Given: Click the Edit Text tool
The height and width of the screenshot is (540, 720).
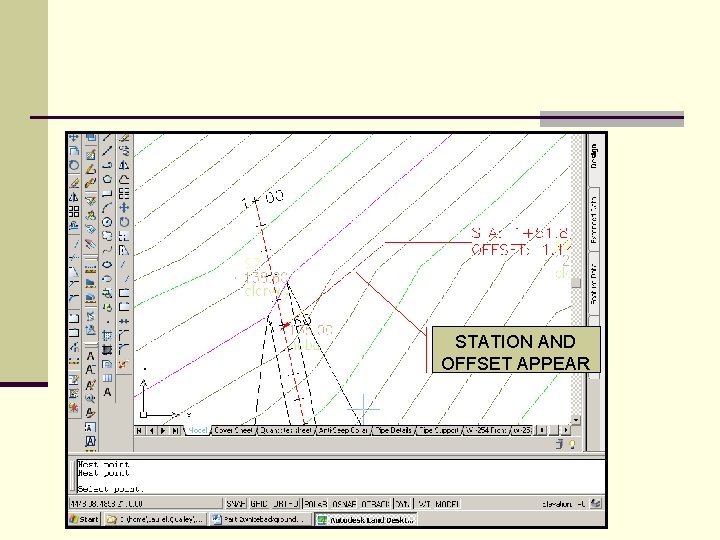Looking at the screenshot, I should [90, 385].
